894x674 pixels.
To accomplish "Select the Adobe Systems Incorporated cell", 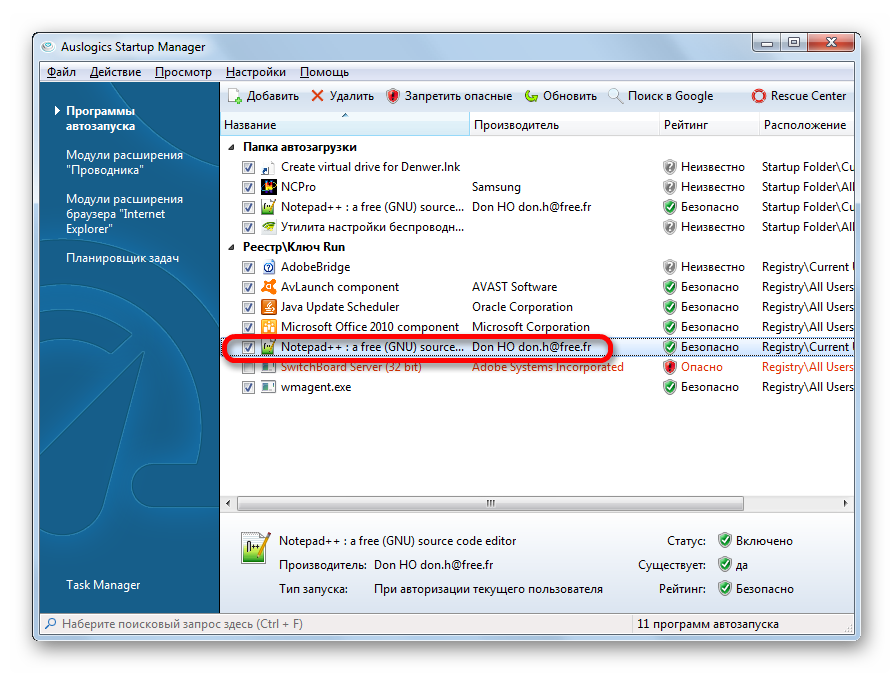I will pos(547,367).
